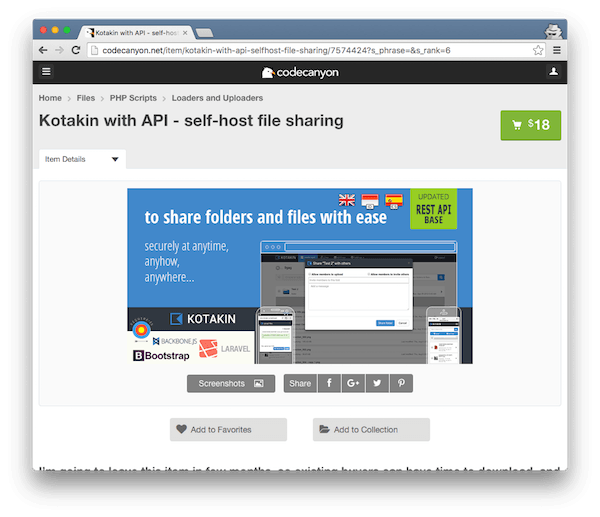Share on Twitter

[x=377, y=383]
